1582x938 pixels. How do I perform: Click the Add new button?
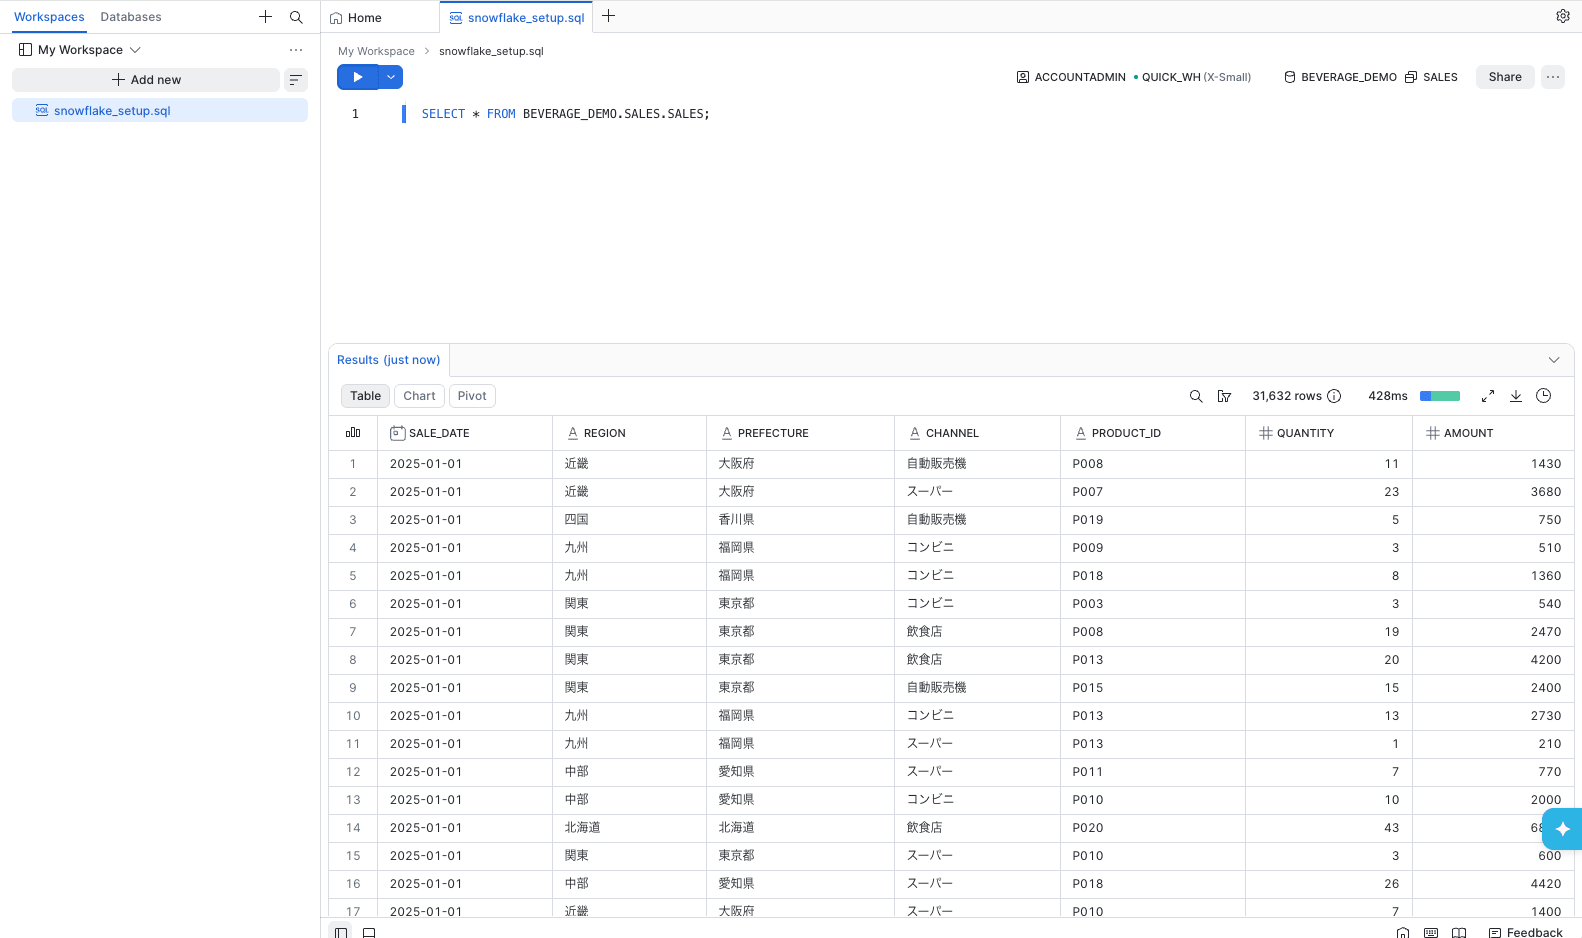(x=146, y=80)
